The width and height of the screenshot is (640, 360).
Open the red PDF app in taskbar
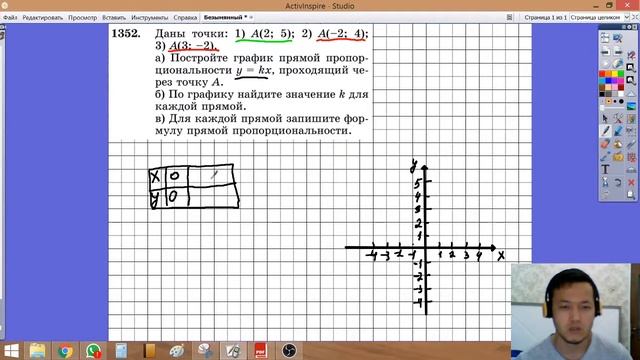(260, 351)
